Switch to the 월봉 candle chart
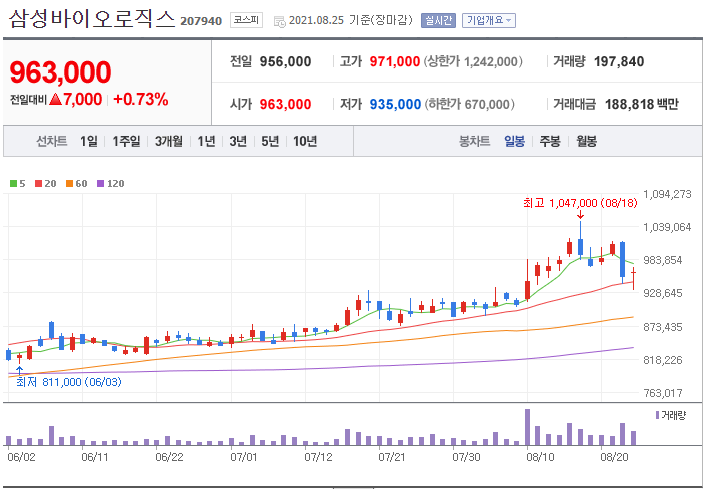This screenshot has height=489, width=703. 586,142
